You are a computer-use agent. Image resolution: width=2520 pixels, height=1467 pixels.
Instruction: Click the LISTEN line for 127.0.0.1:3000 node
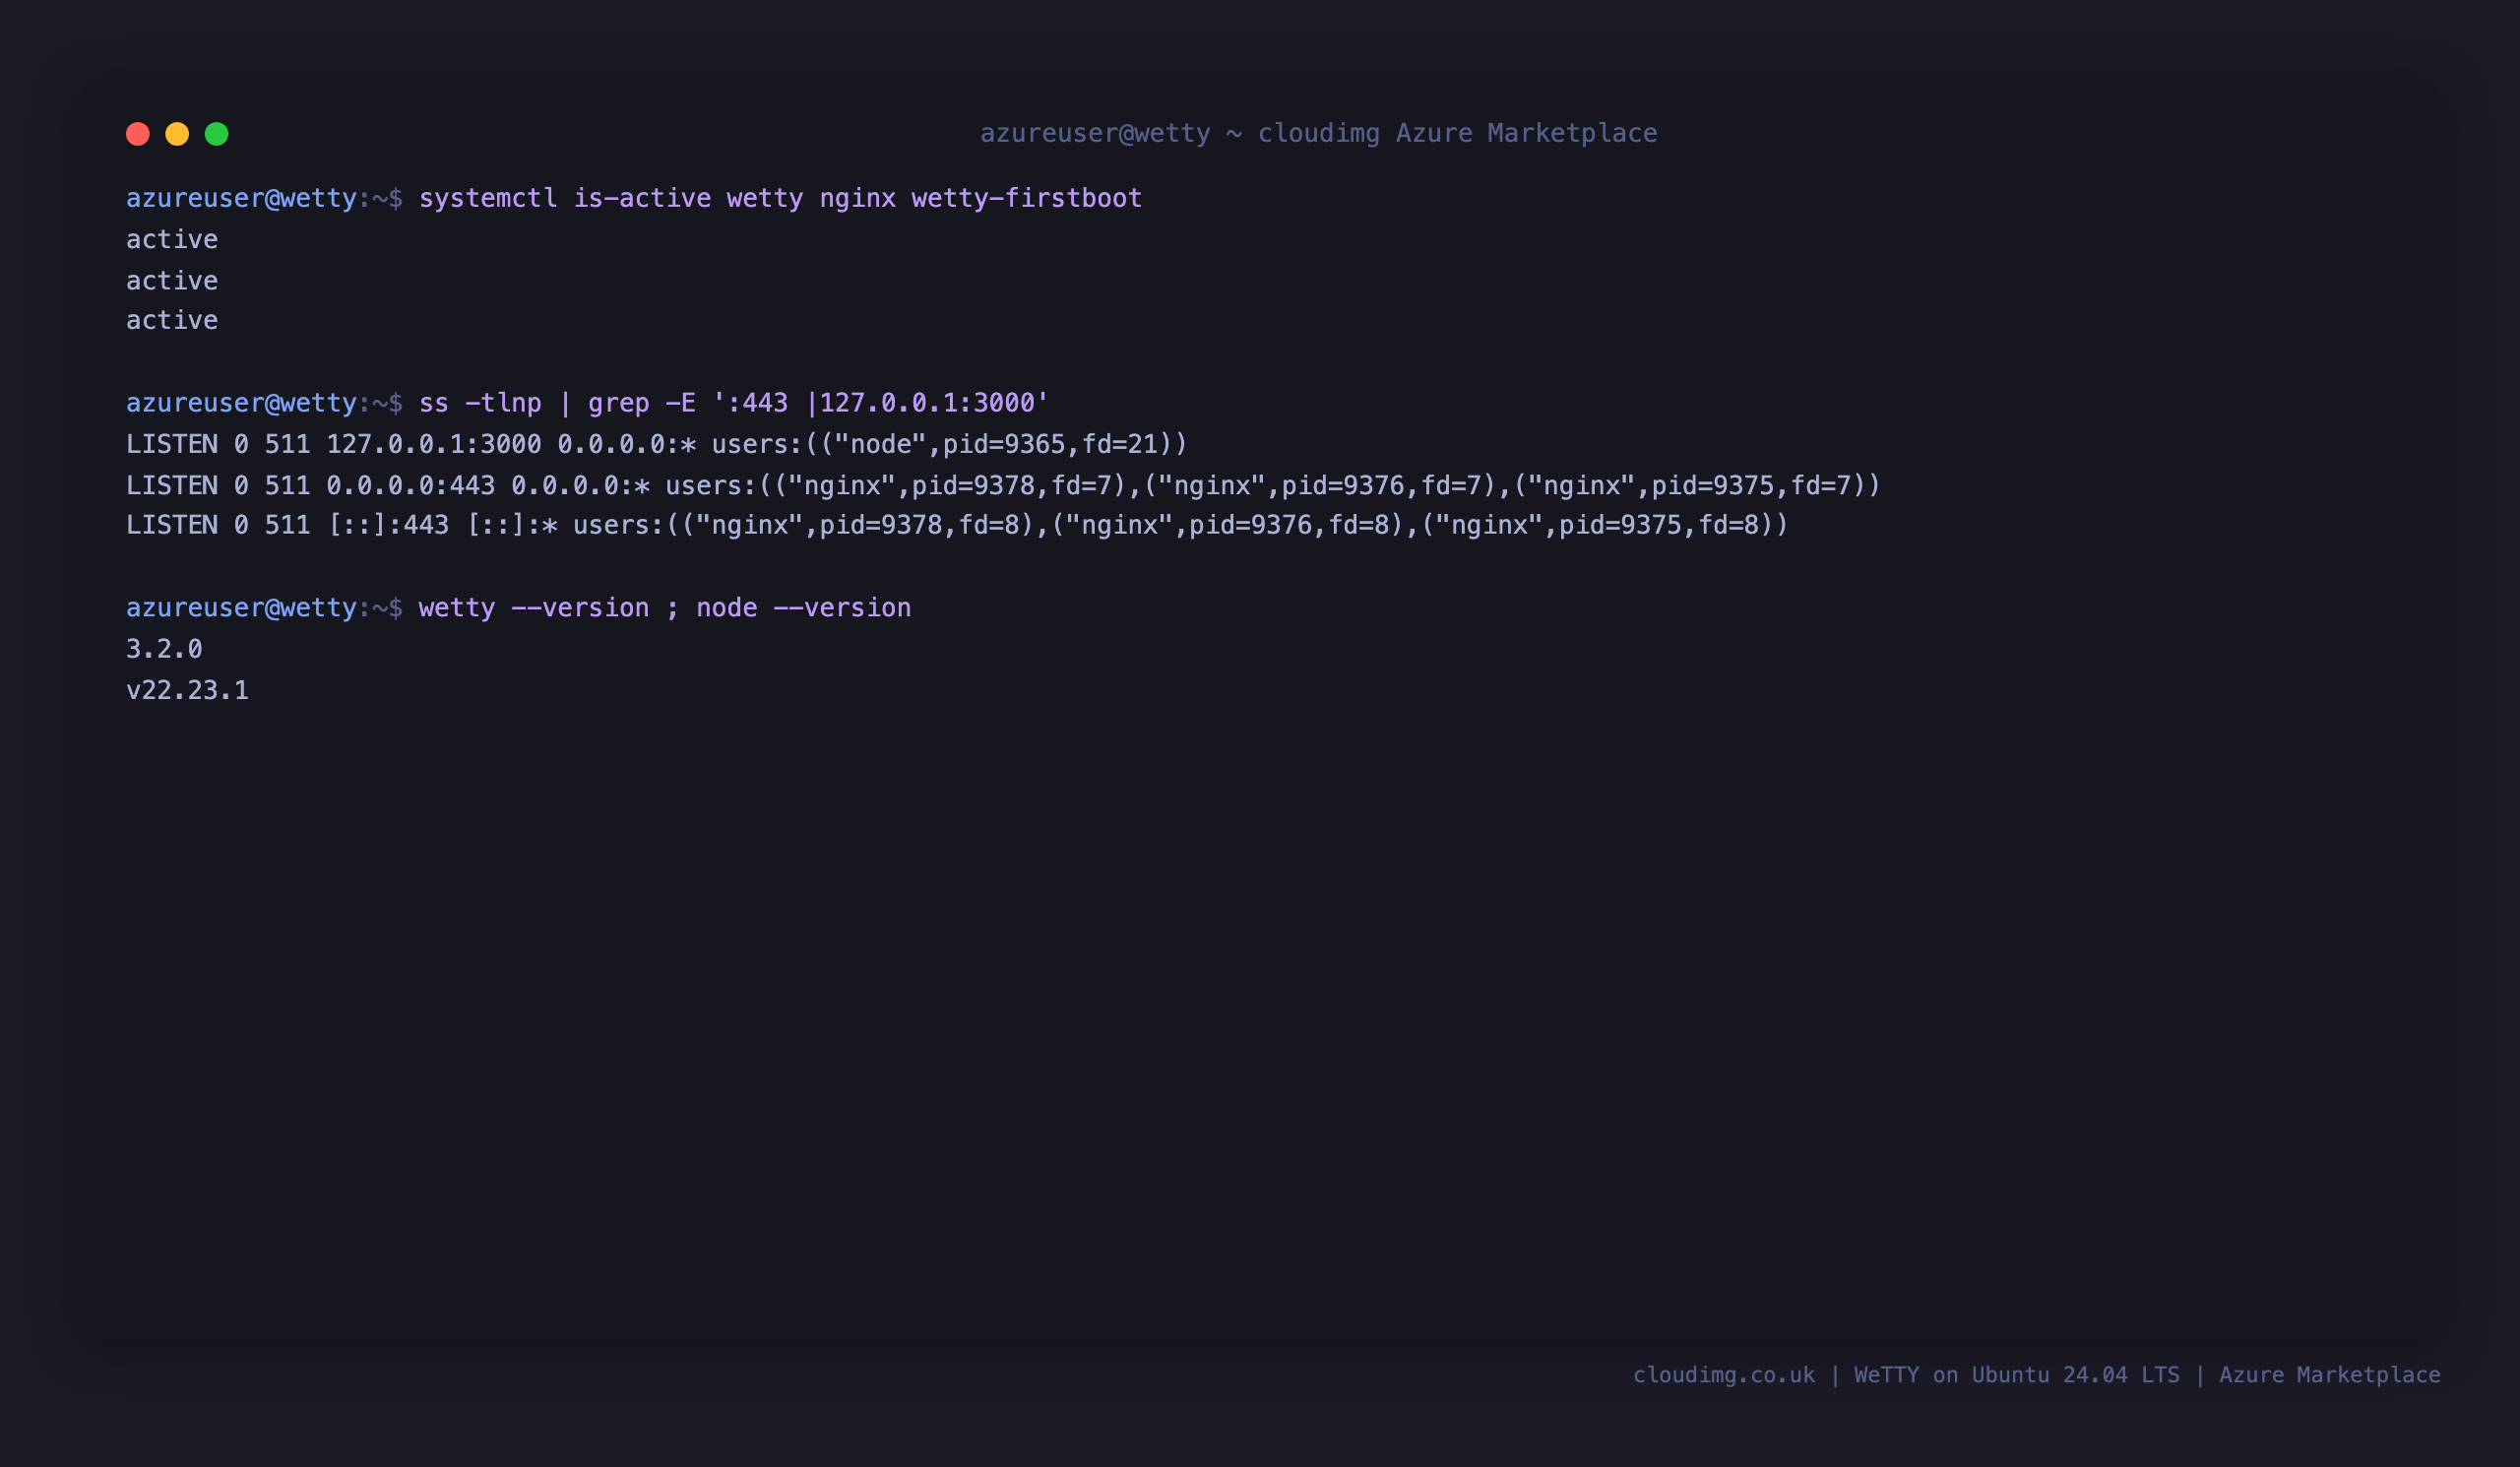(657, 444)
